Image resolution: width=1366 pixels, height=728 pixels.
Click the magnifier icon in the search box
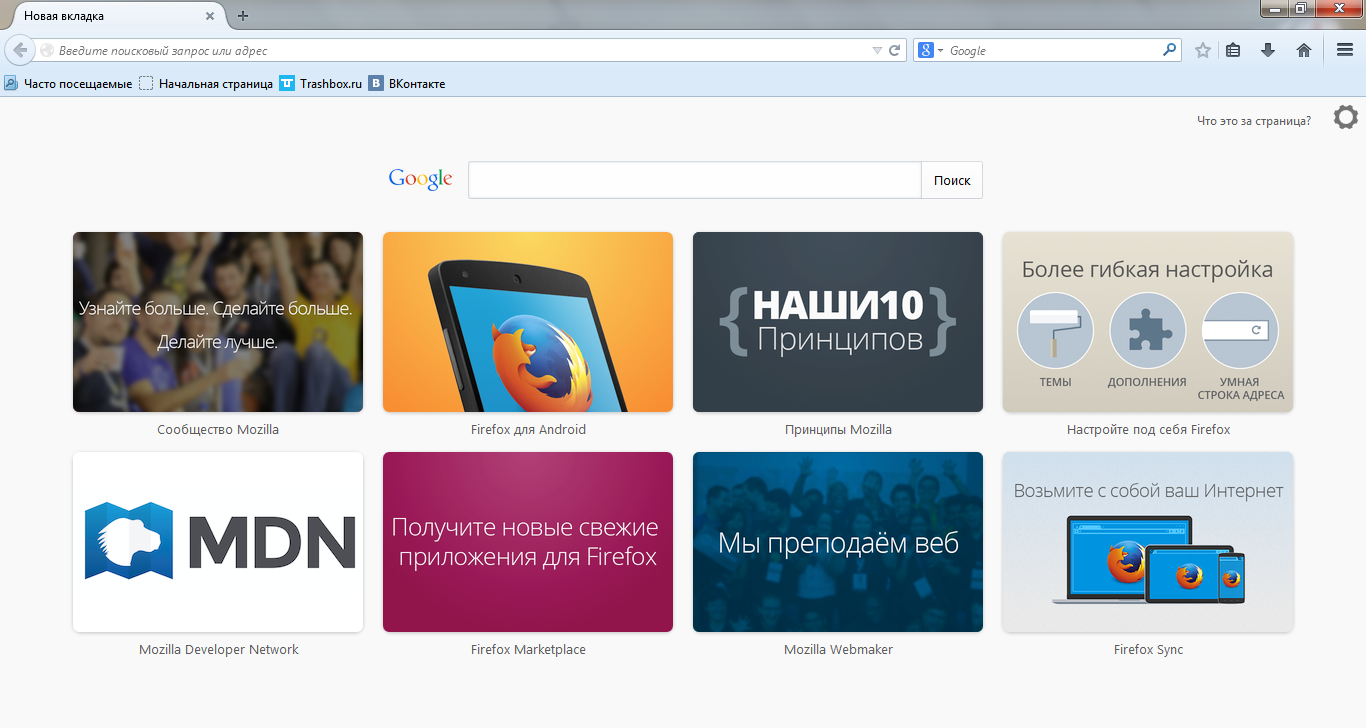tap(1169, 50)
